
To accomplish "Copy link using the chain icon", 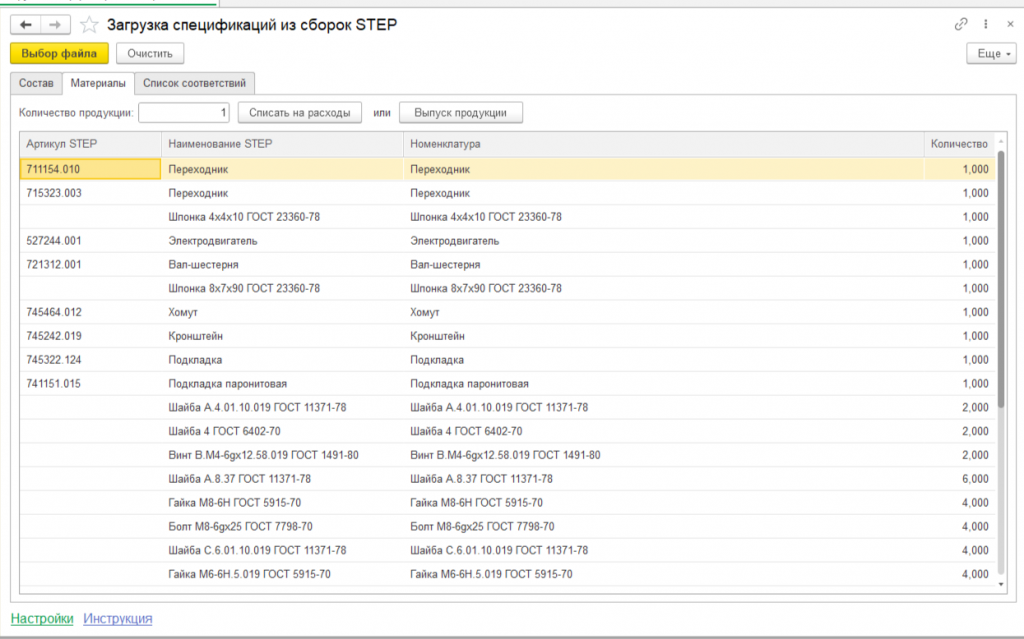I will pos(961,24).
